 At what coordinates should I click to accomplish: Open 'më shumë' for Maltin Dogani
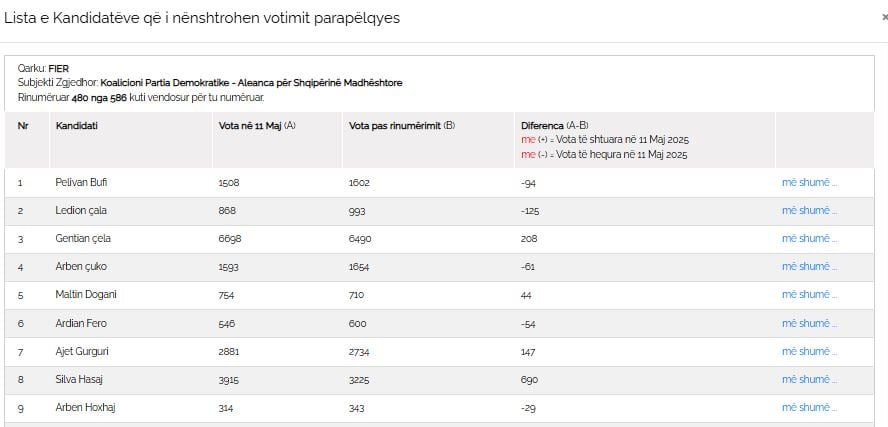tap(809, 294)
